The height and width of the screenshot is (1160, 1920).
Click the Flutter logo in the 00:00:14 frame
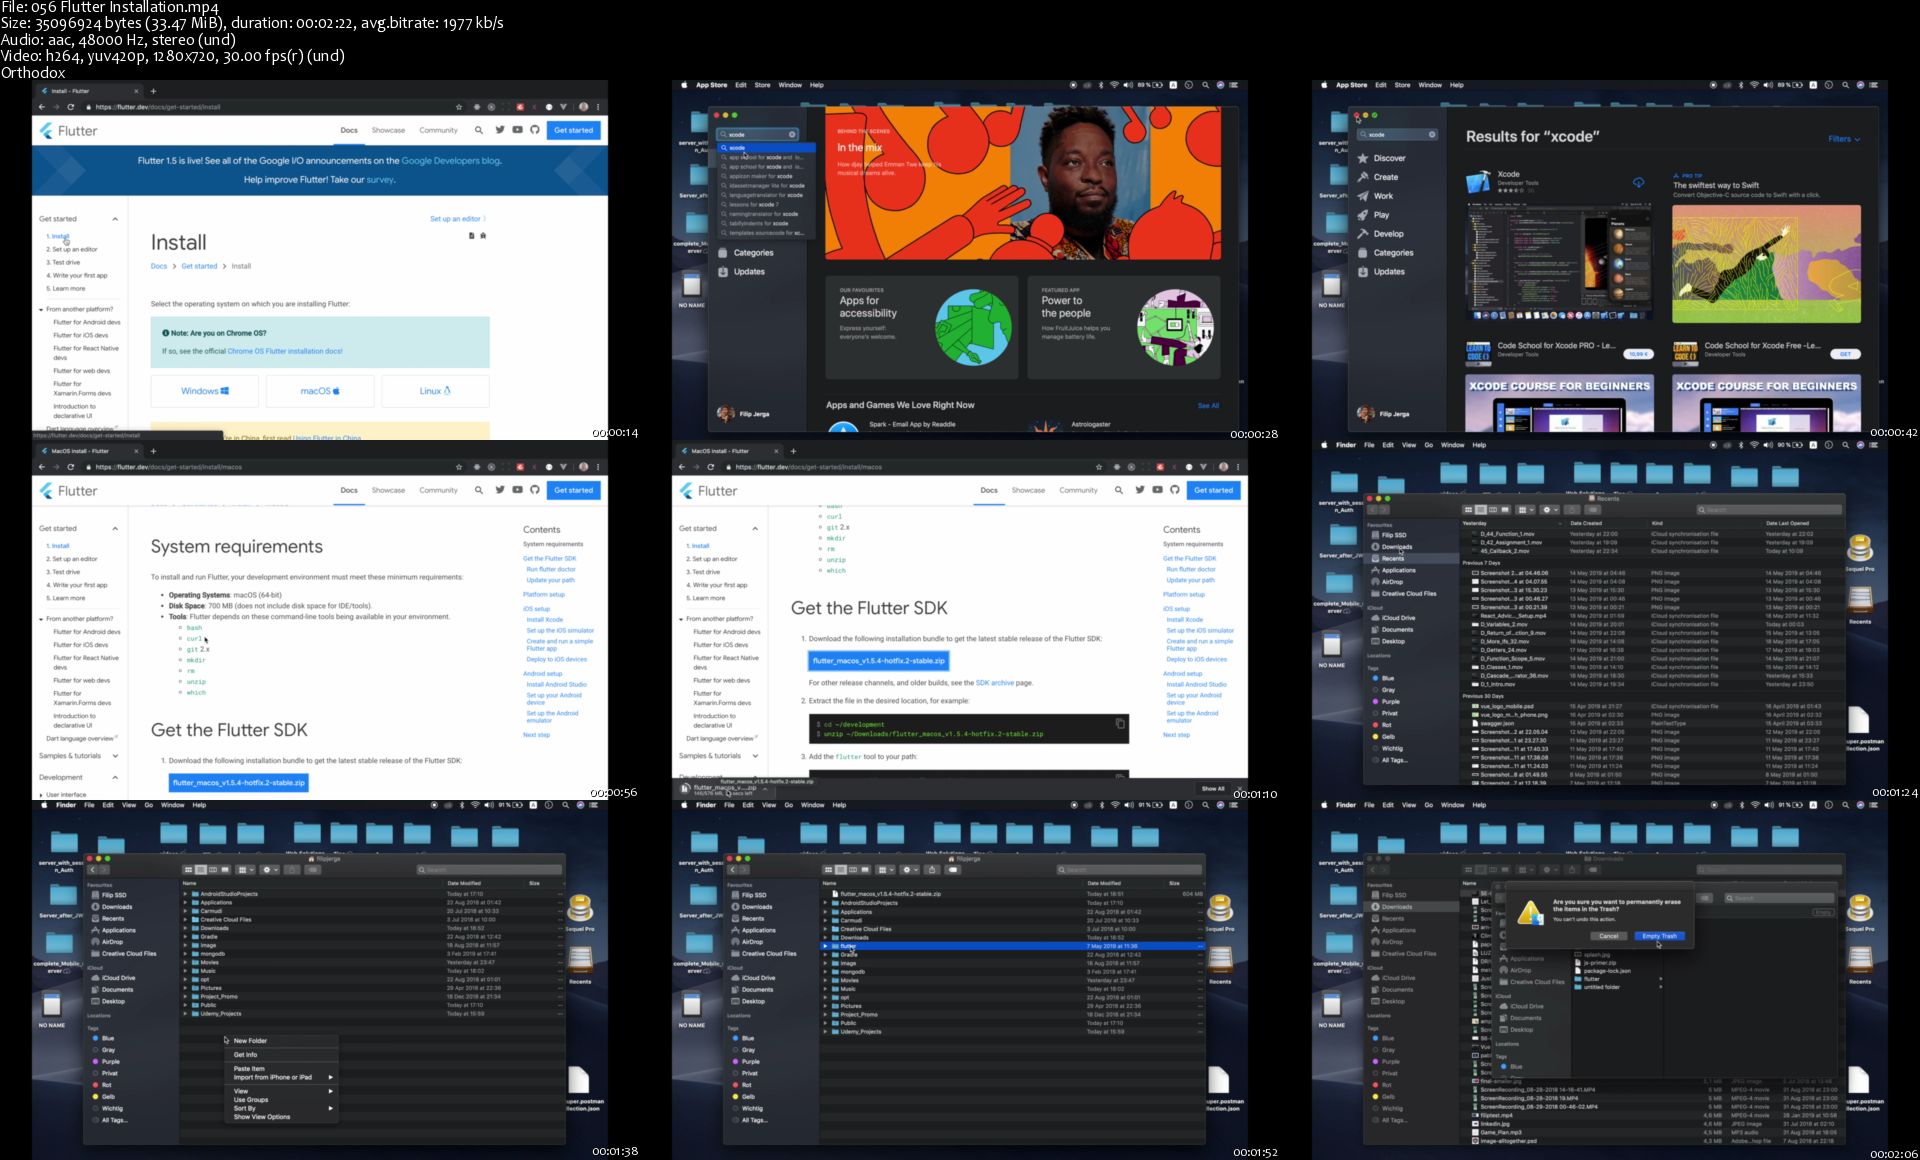coord(69,131)
